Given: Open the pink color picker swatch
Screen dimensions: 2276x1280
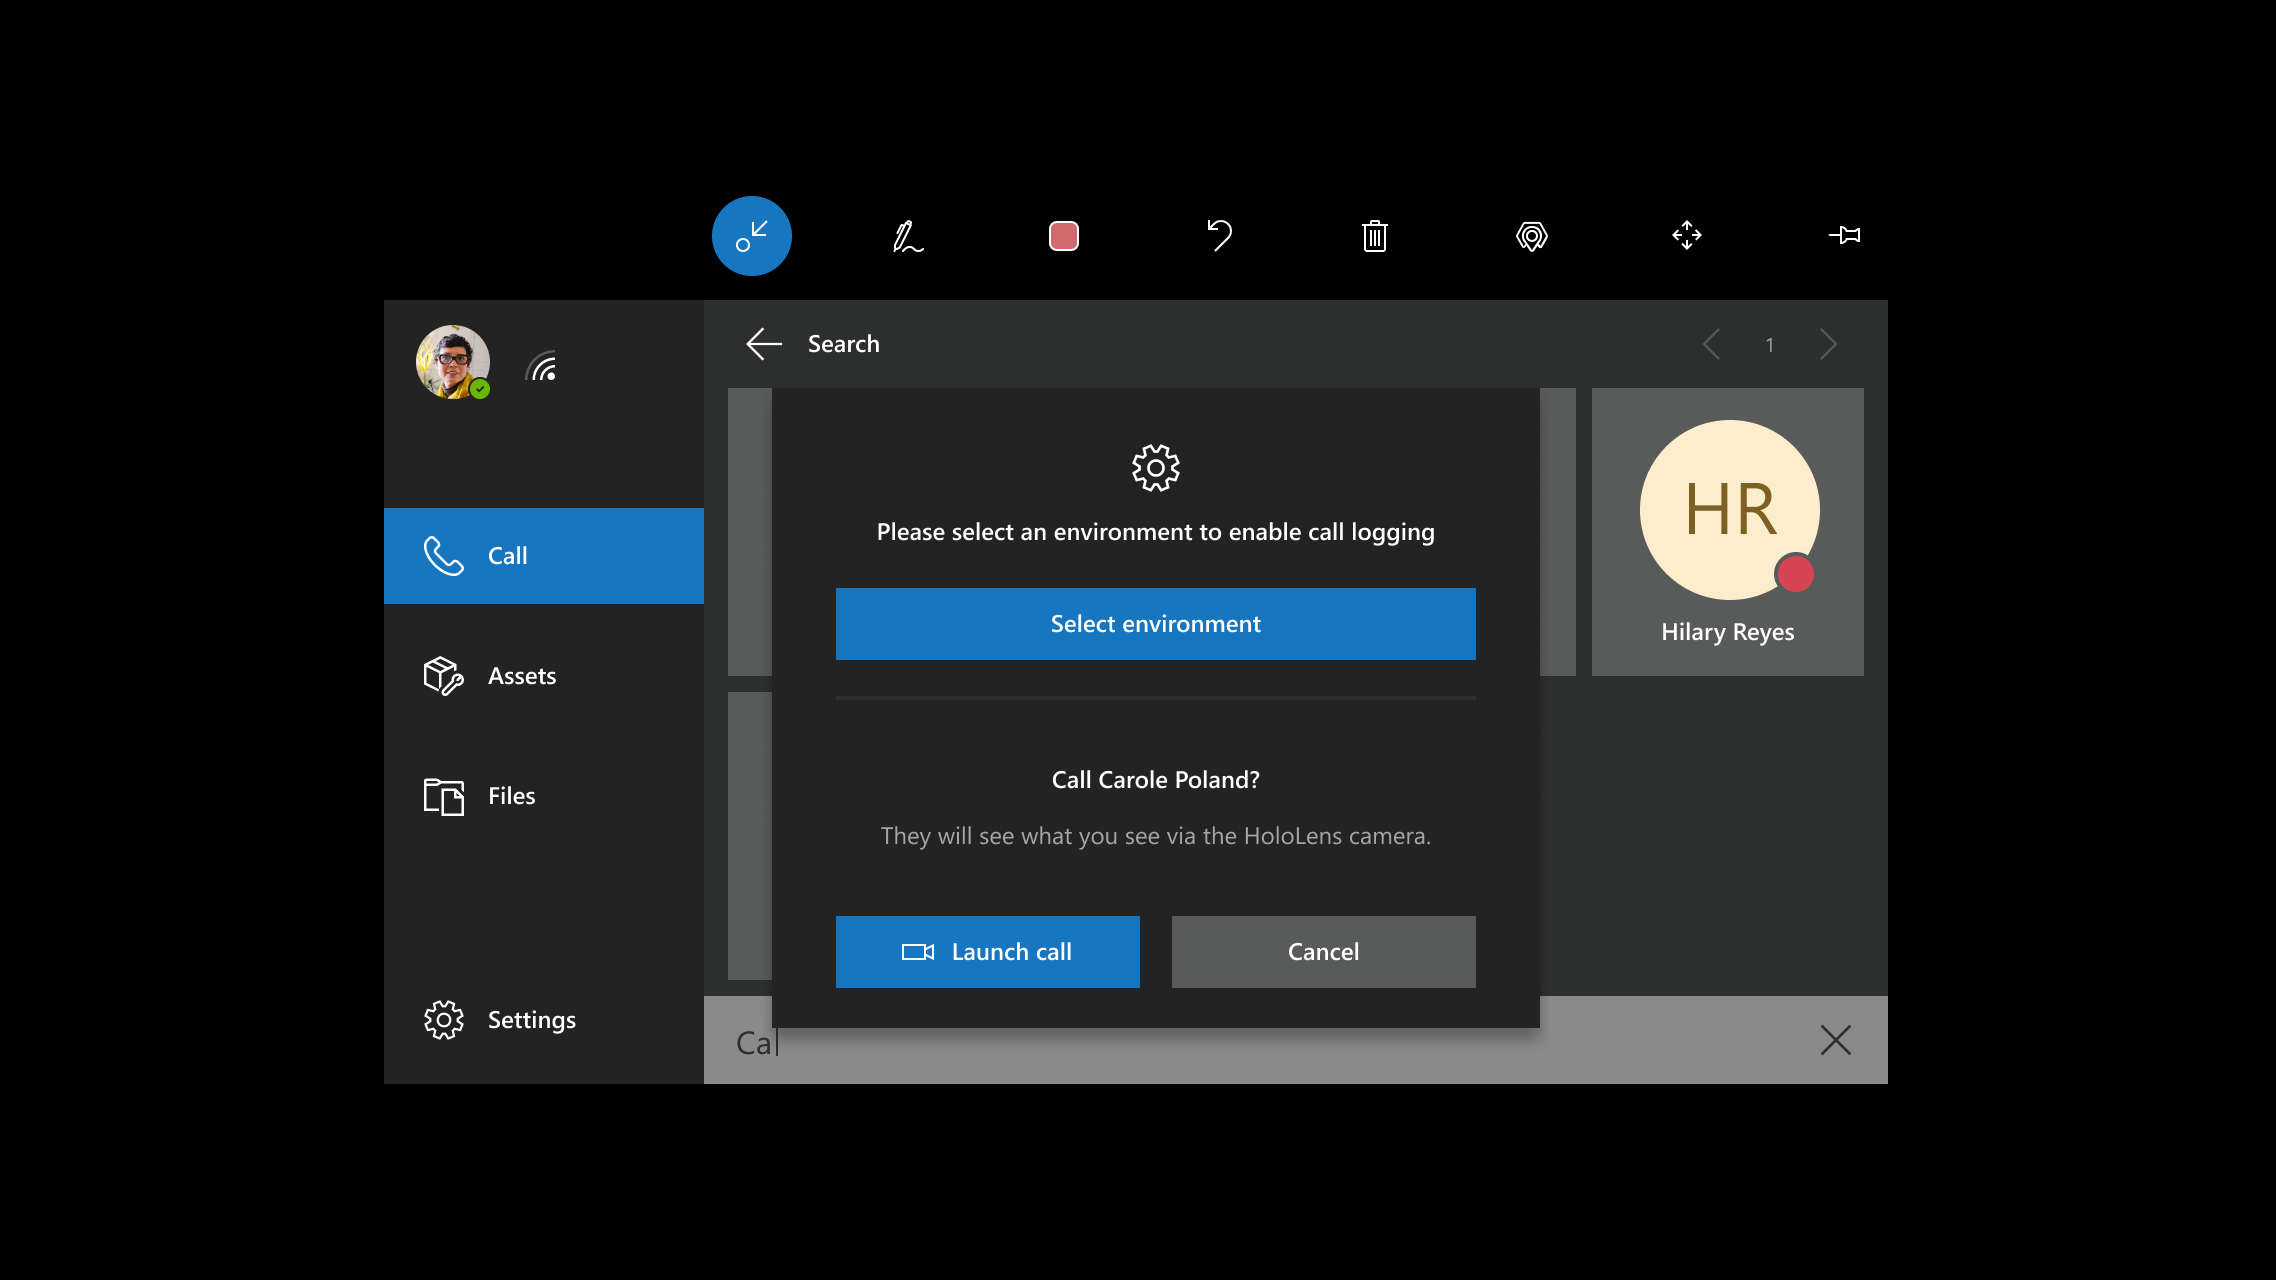Looking at the screenshot, I should point(1063,236).
